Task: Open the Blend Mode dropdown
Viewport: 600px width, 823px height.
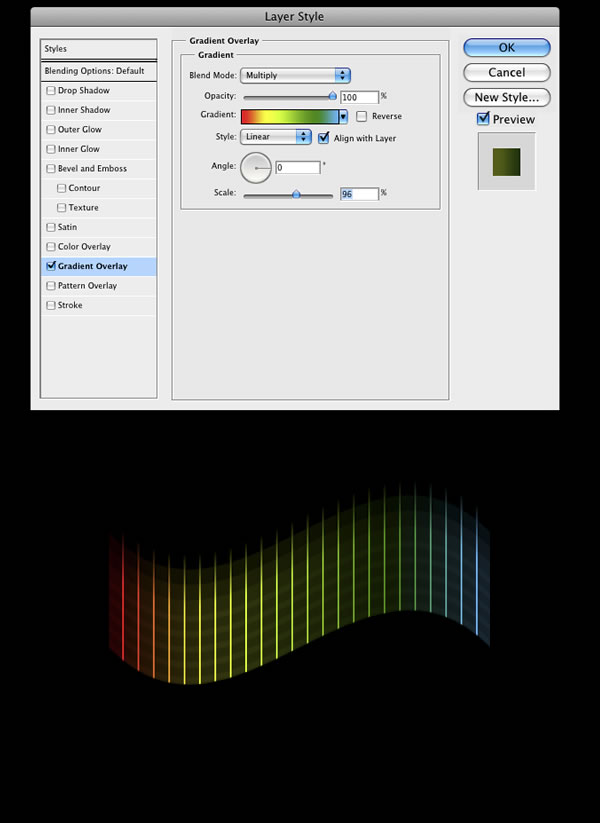Action: (295, 75)
